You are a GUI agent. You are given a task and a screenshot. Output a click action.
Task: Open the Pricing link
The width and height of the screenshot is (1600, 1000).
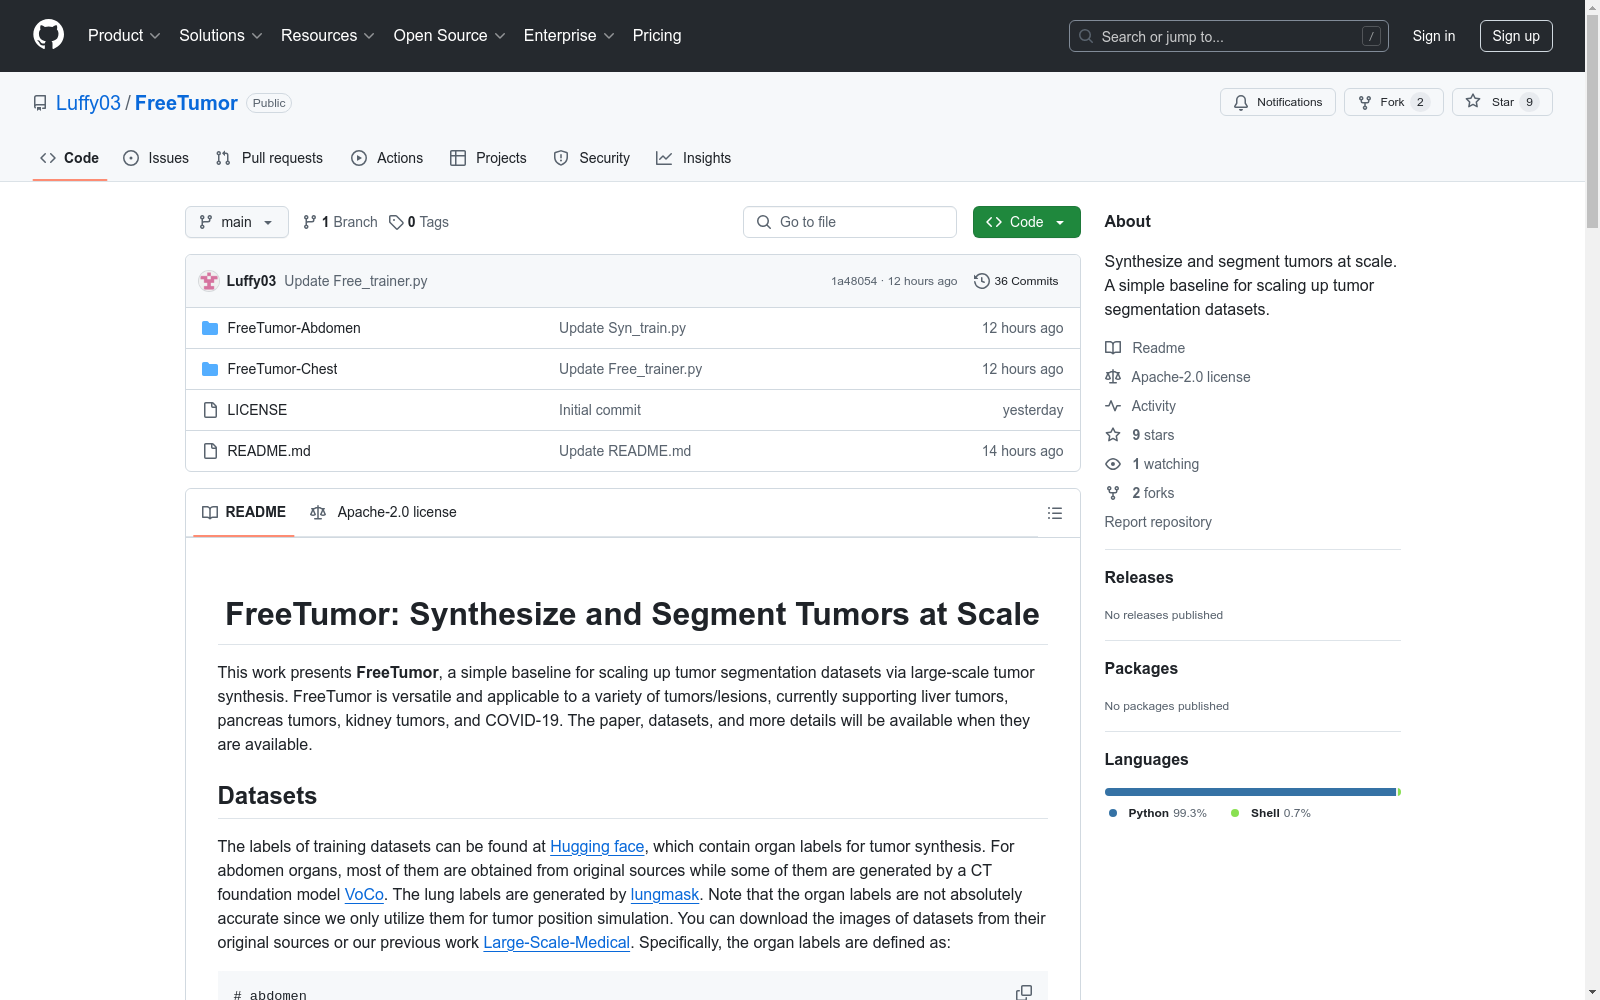point(657,36)
